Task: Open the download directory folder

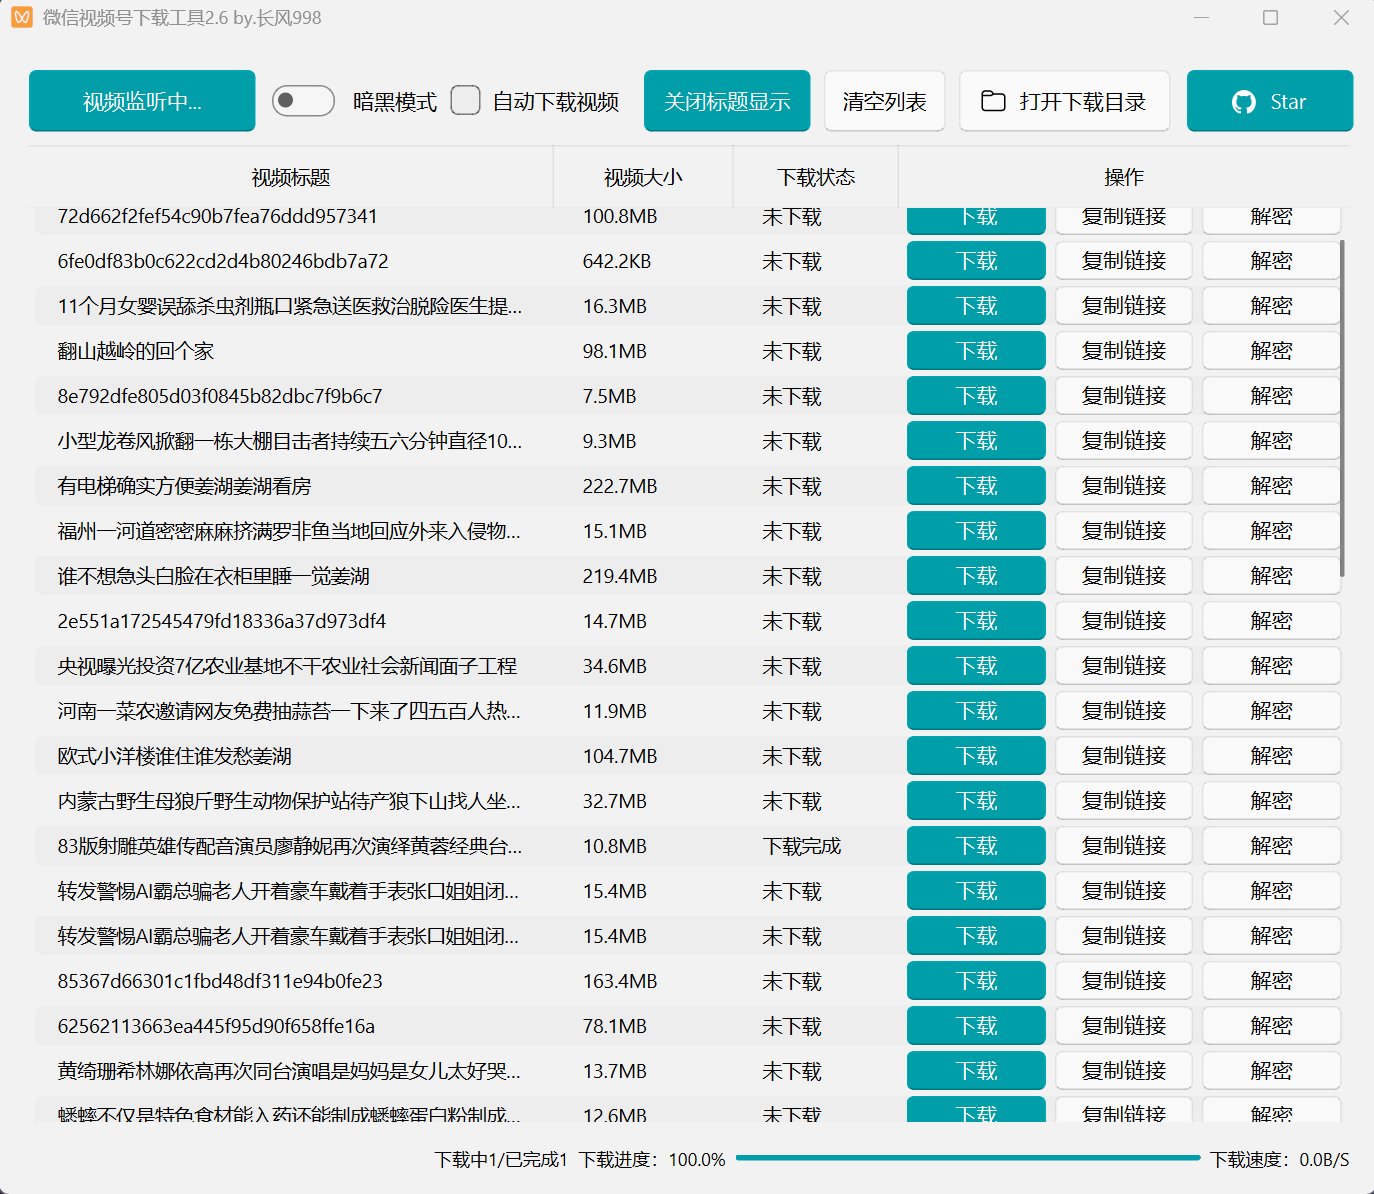Action: (x=1064, y=101)
